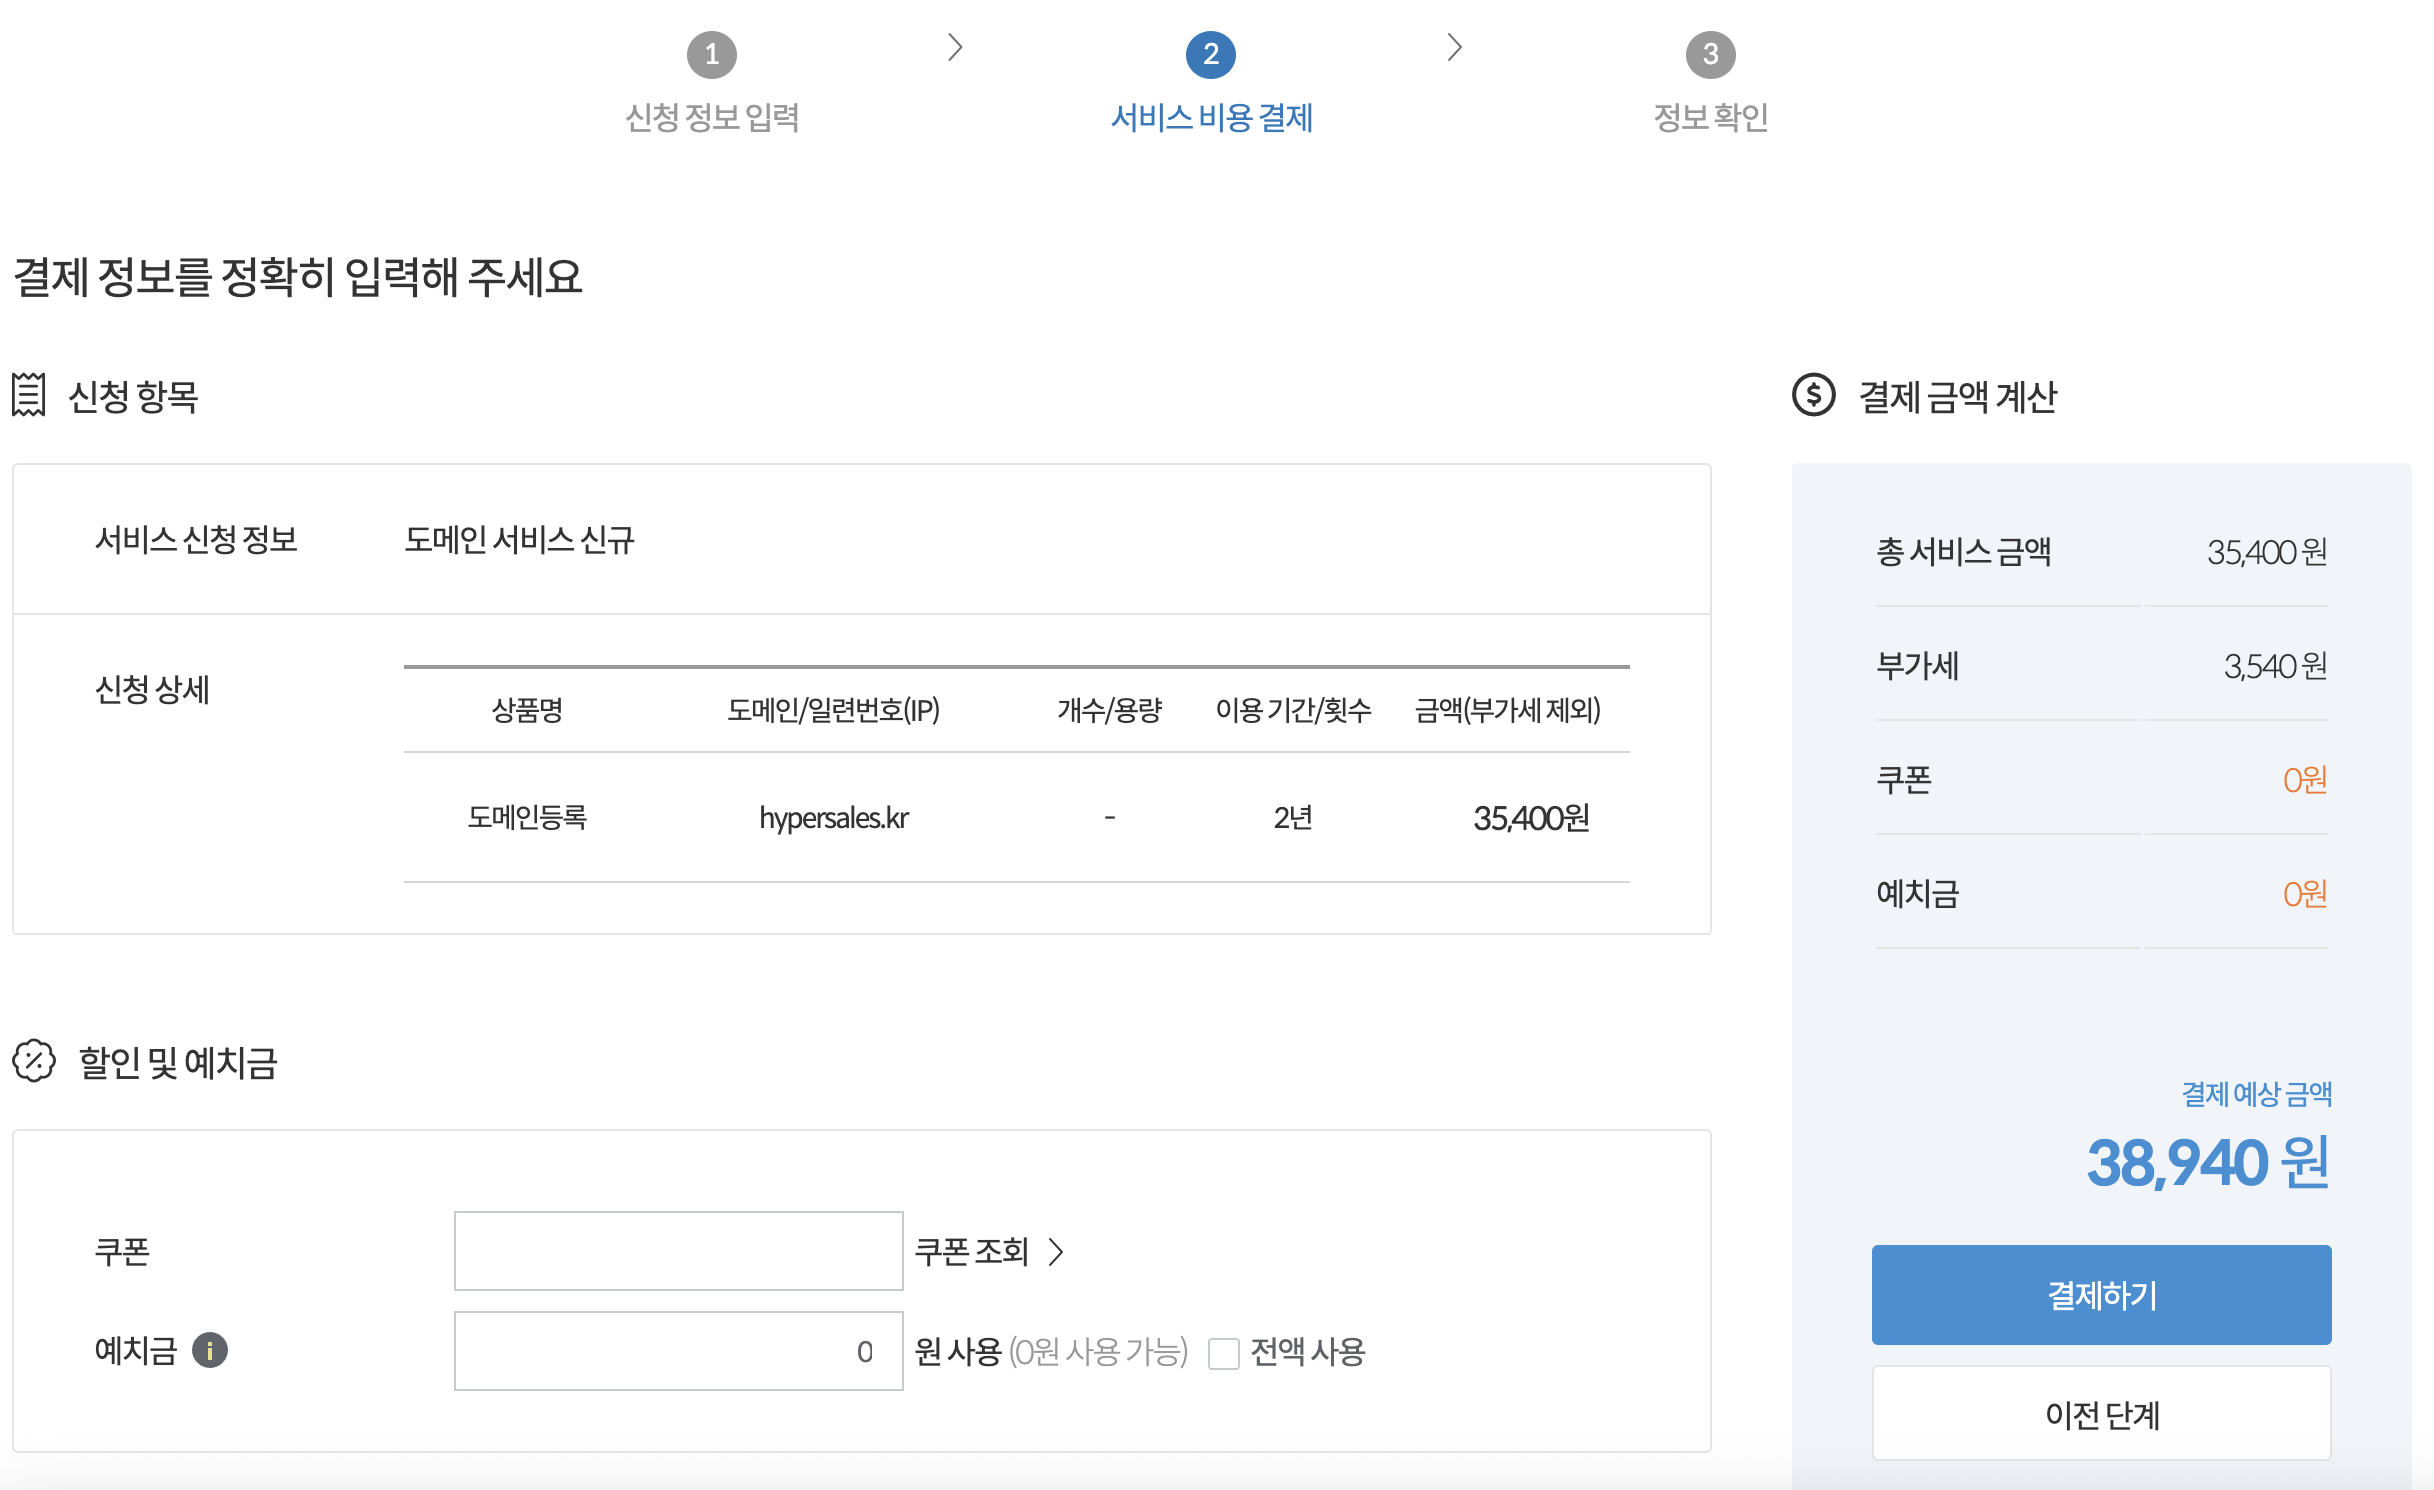Image resolution: width=2434 pixels, height=1490 pixels.
Task: Click the step 2 circle icon
Action: (x=1210, y=54)
